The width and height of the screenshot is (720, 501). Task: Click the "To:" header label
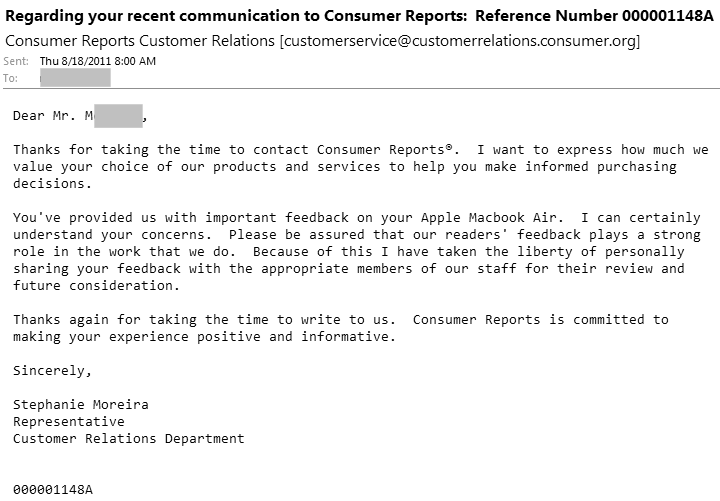click(11, 77)
